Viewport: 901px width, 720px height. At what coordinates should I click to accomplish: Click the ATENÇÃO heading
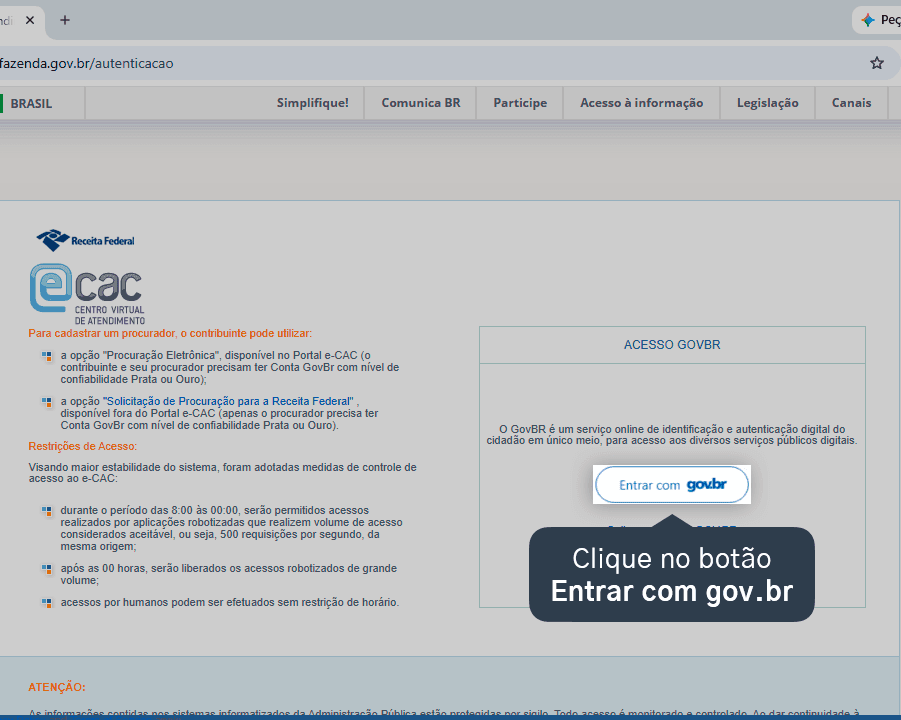coord(57,687)
